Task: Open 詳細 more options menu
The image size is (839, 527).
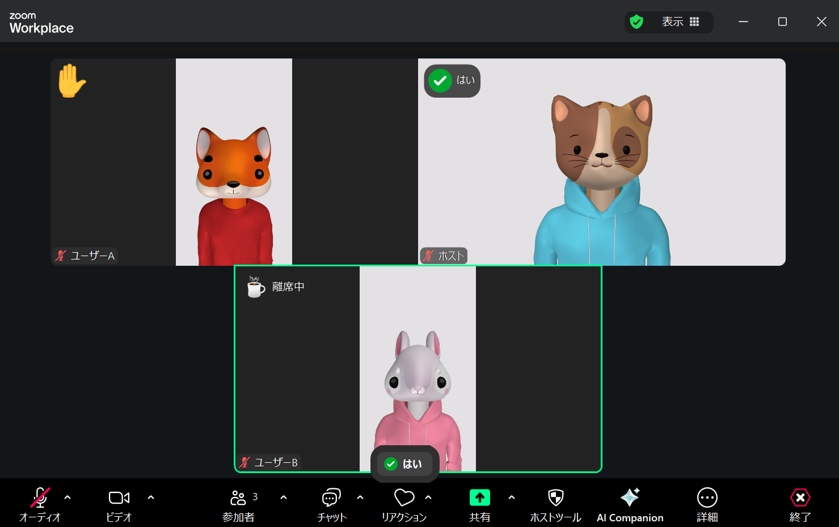Action: point(707,504)
